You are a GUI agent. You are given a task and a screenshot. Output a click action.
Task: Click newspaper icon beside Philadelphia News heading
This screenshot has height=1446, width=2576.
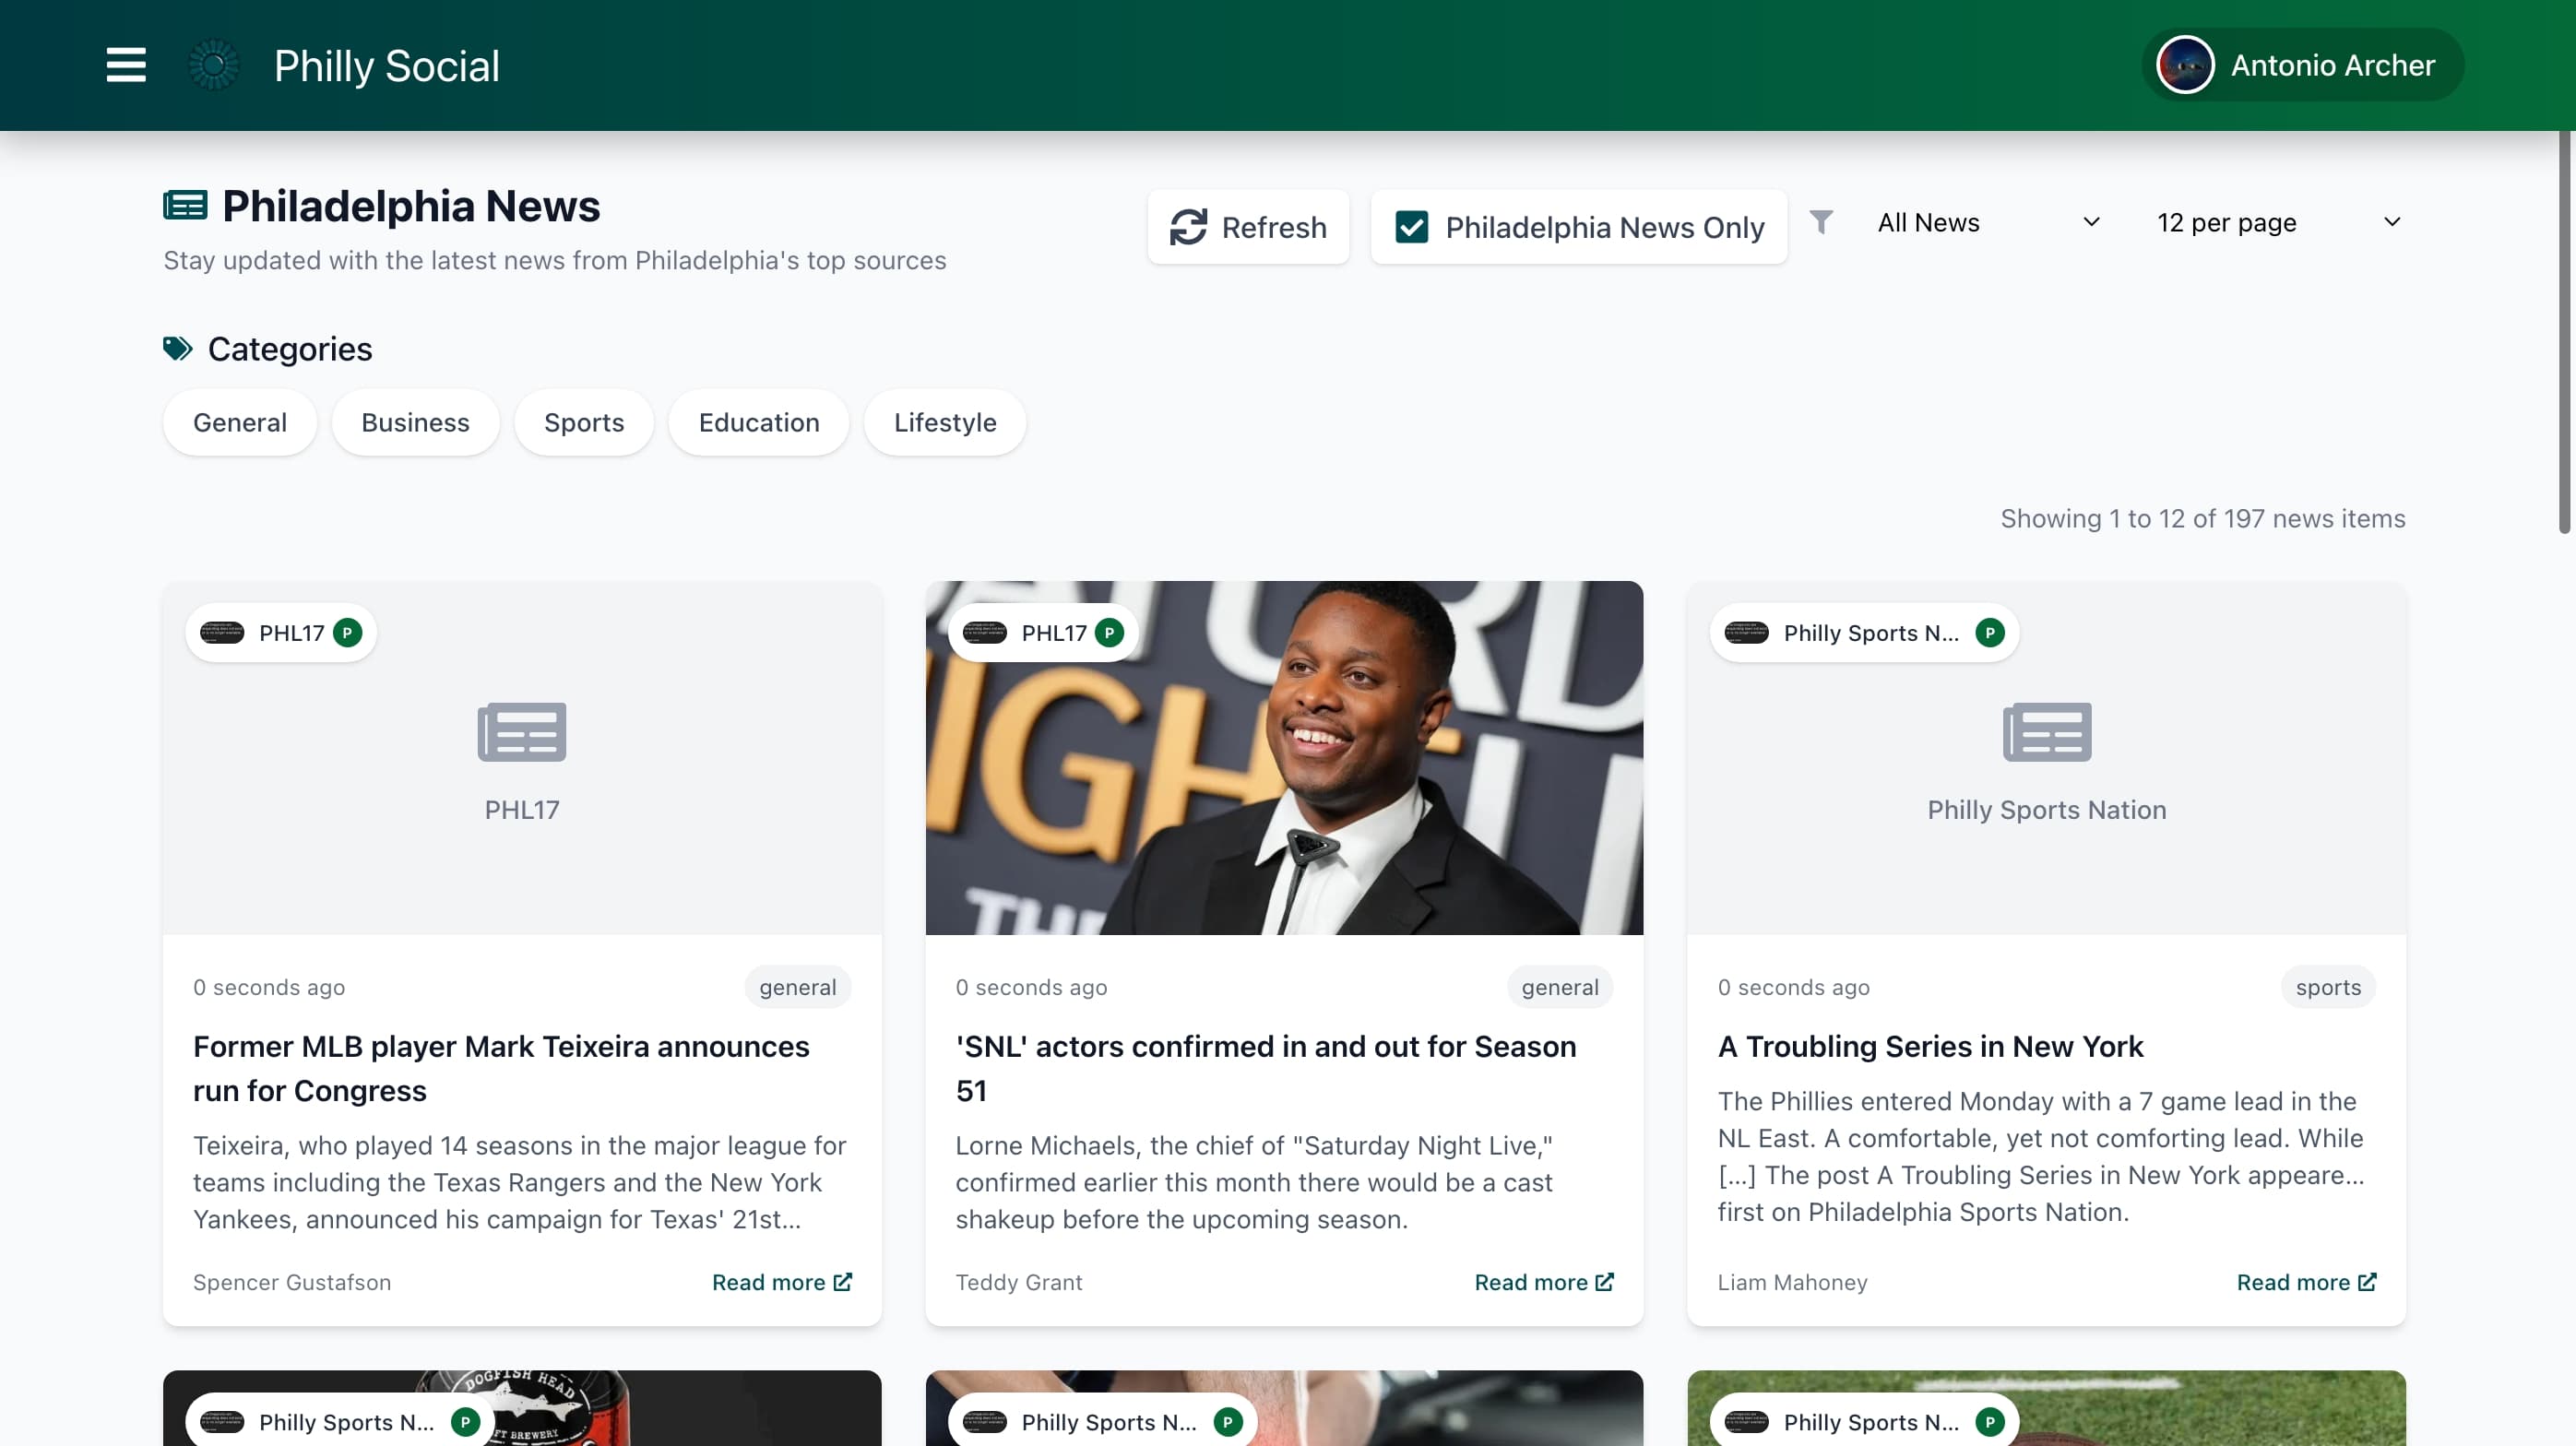click(185, 206)
